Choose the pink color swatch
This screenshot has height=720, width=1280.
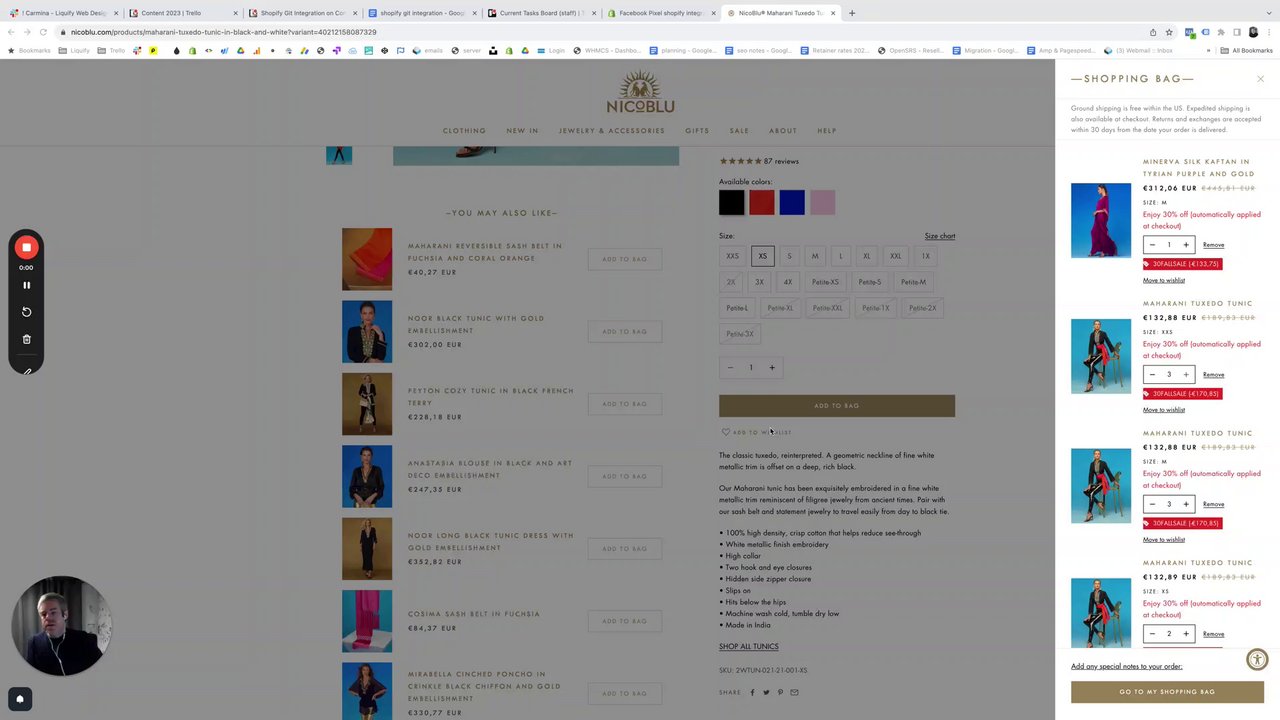[x=822, y=203]
